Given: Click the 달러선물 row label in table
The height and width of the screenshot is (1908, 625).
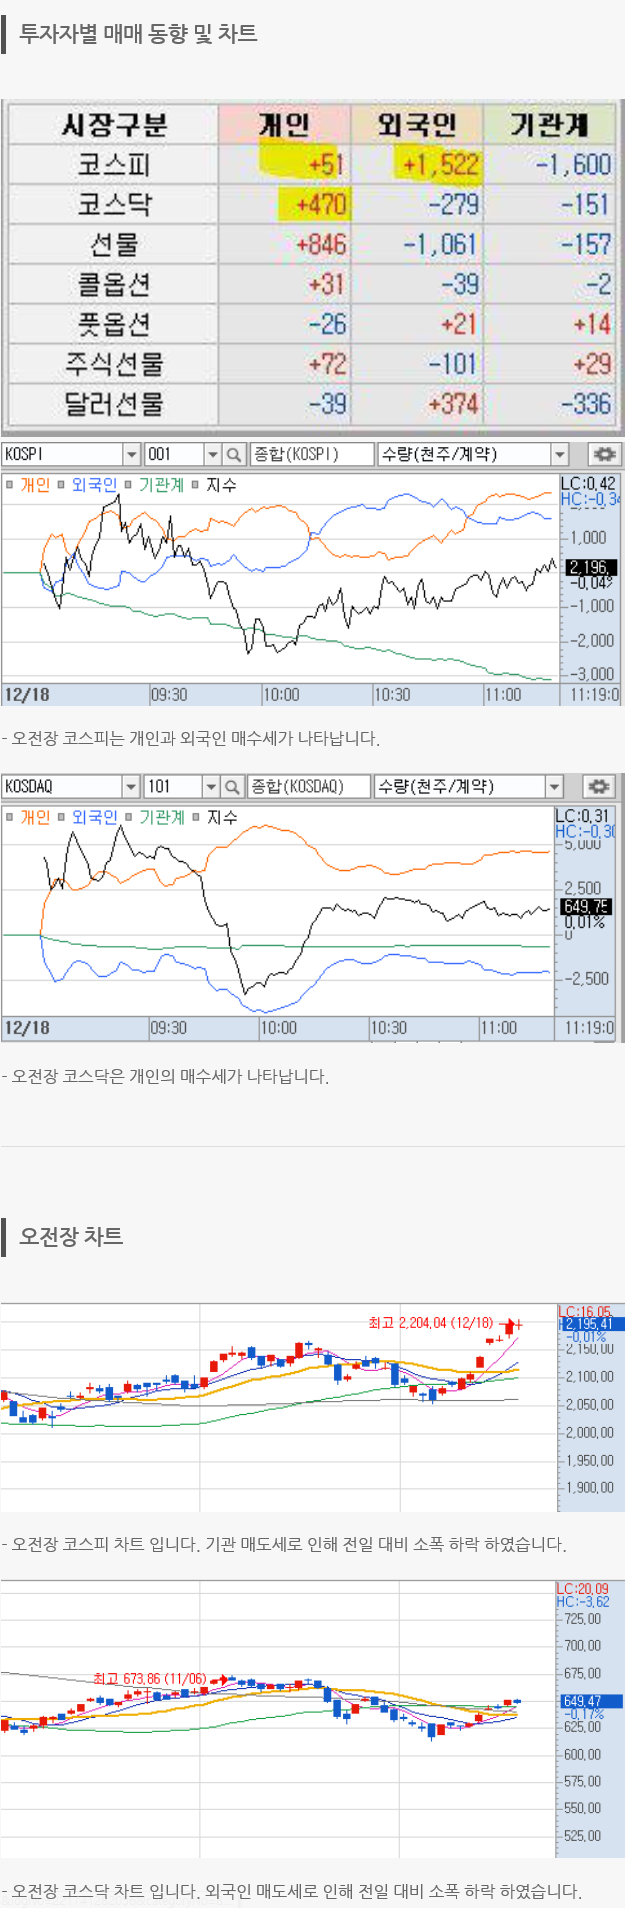Looking at the screenshot, I should pos(113,404).
